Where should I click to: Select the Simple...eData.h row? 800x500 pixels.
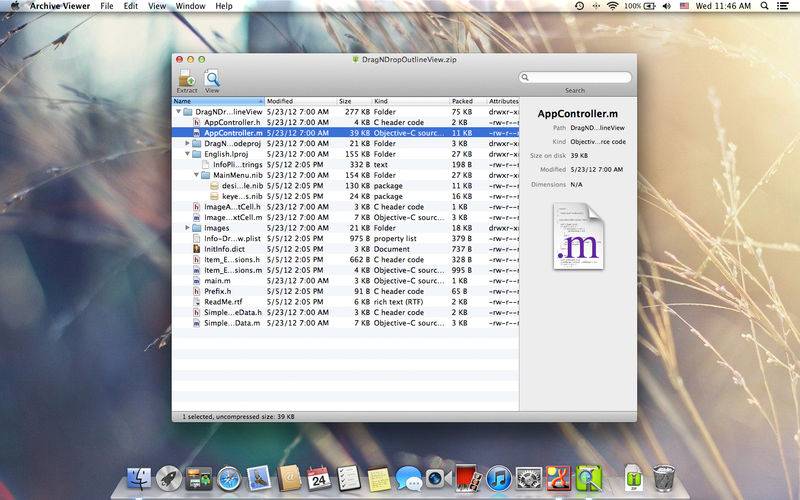tap(345, 312)
